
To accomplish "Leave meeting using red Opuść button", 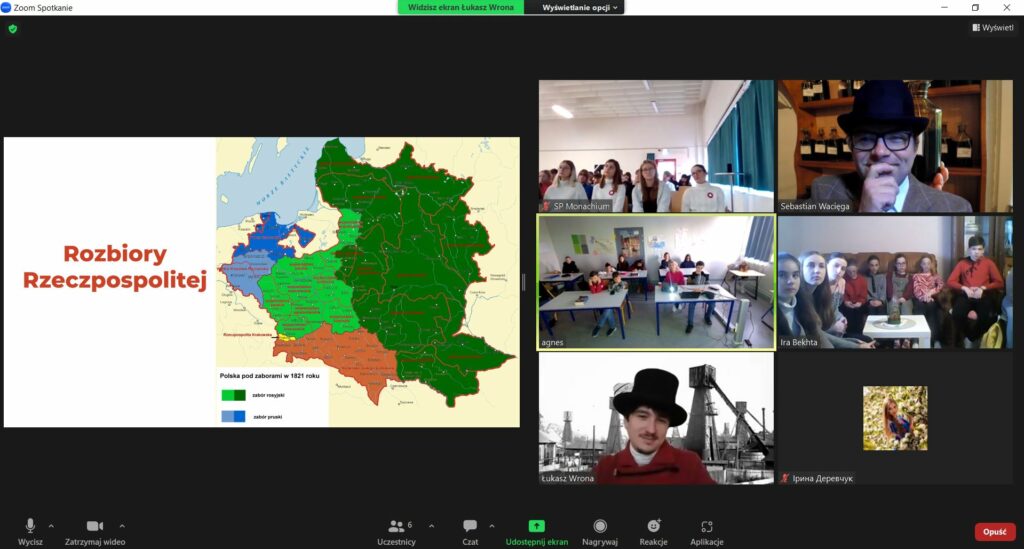I will (x=995, y=531).
